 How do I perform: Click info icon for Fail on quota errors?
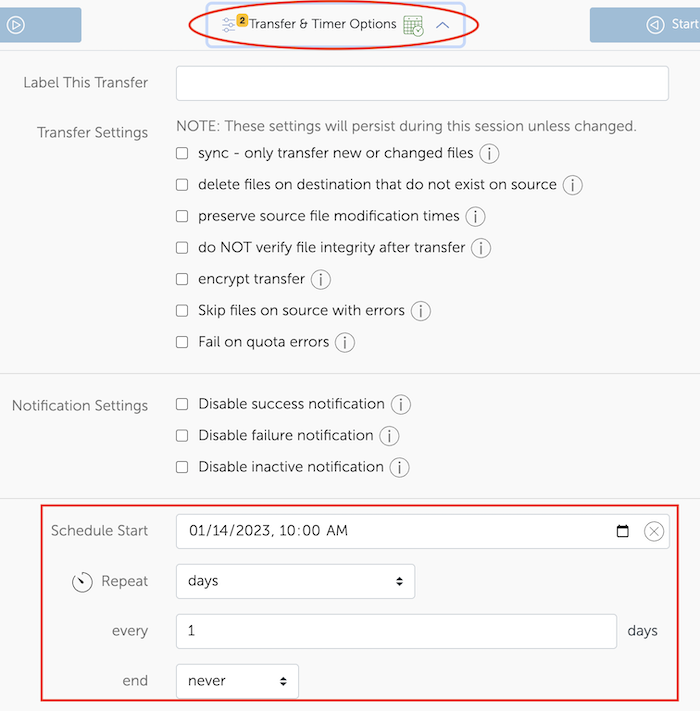point(345,342)
